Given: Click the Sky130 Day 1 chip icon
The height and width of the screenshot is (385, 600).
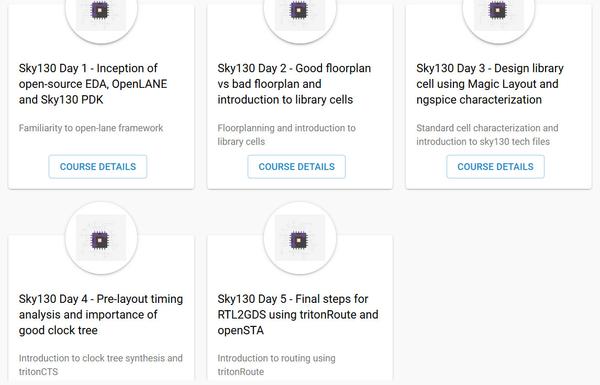Looking at the screenshot, I should pos(100,10).
